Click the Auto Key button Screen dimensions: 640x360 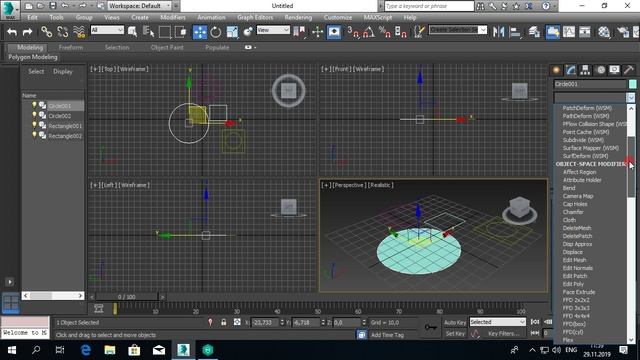pyautogui.click(x=455, y=322)
